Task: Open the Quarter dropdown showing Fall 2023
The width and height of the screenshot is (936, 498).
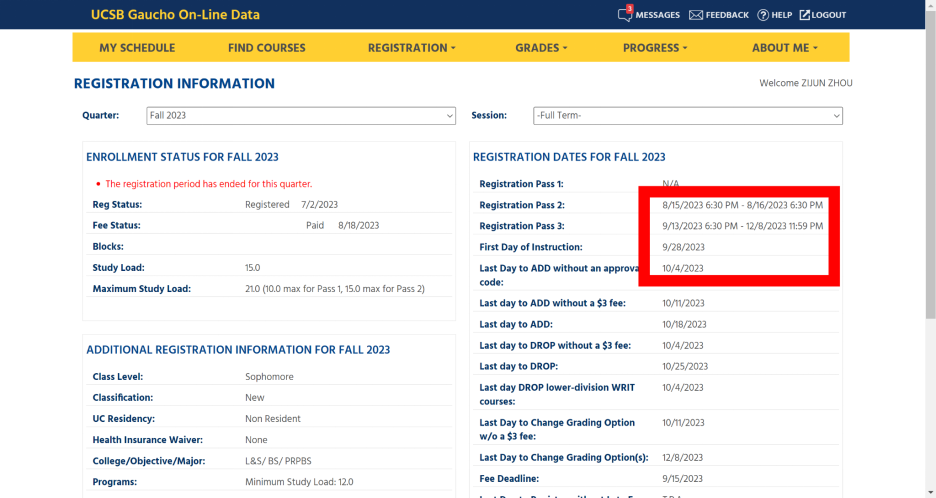Action: (x=301, y=115)
